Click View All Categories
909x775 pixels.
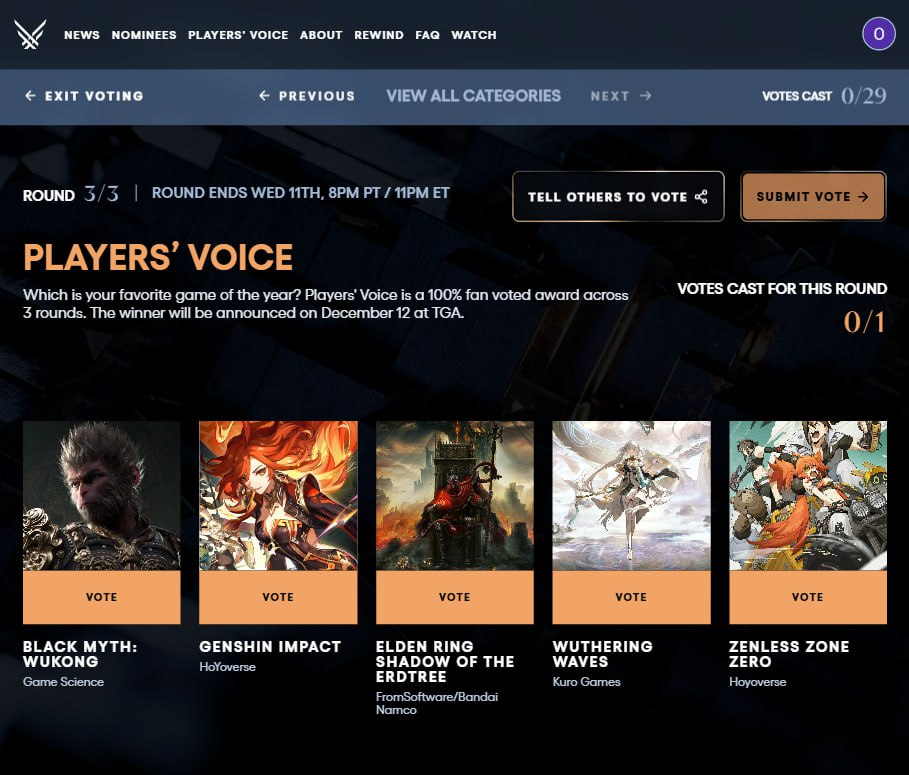474,96
